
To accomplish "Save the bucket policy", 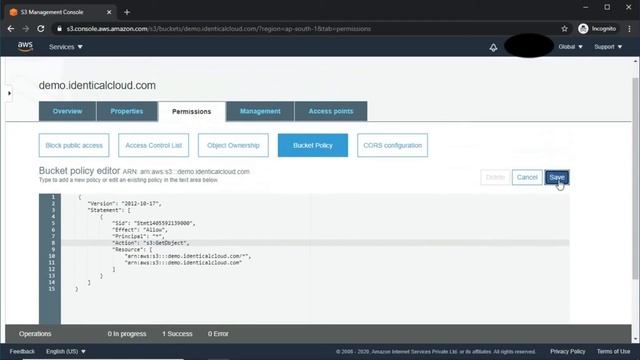I will [557, 177].
